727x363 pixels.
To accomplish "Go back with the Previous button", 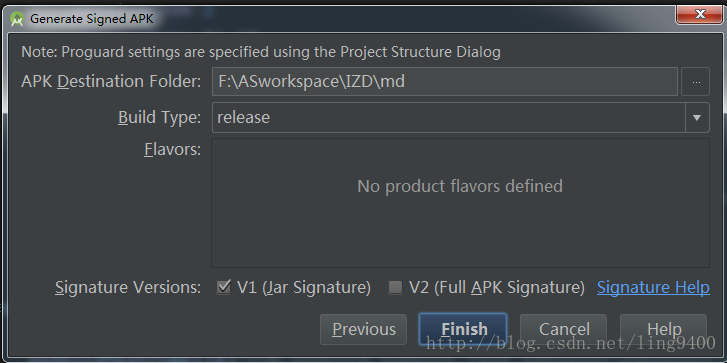I will [x=364, y=329].
